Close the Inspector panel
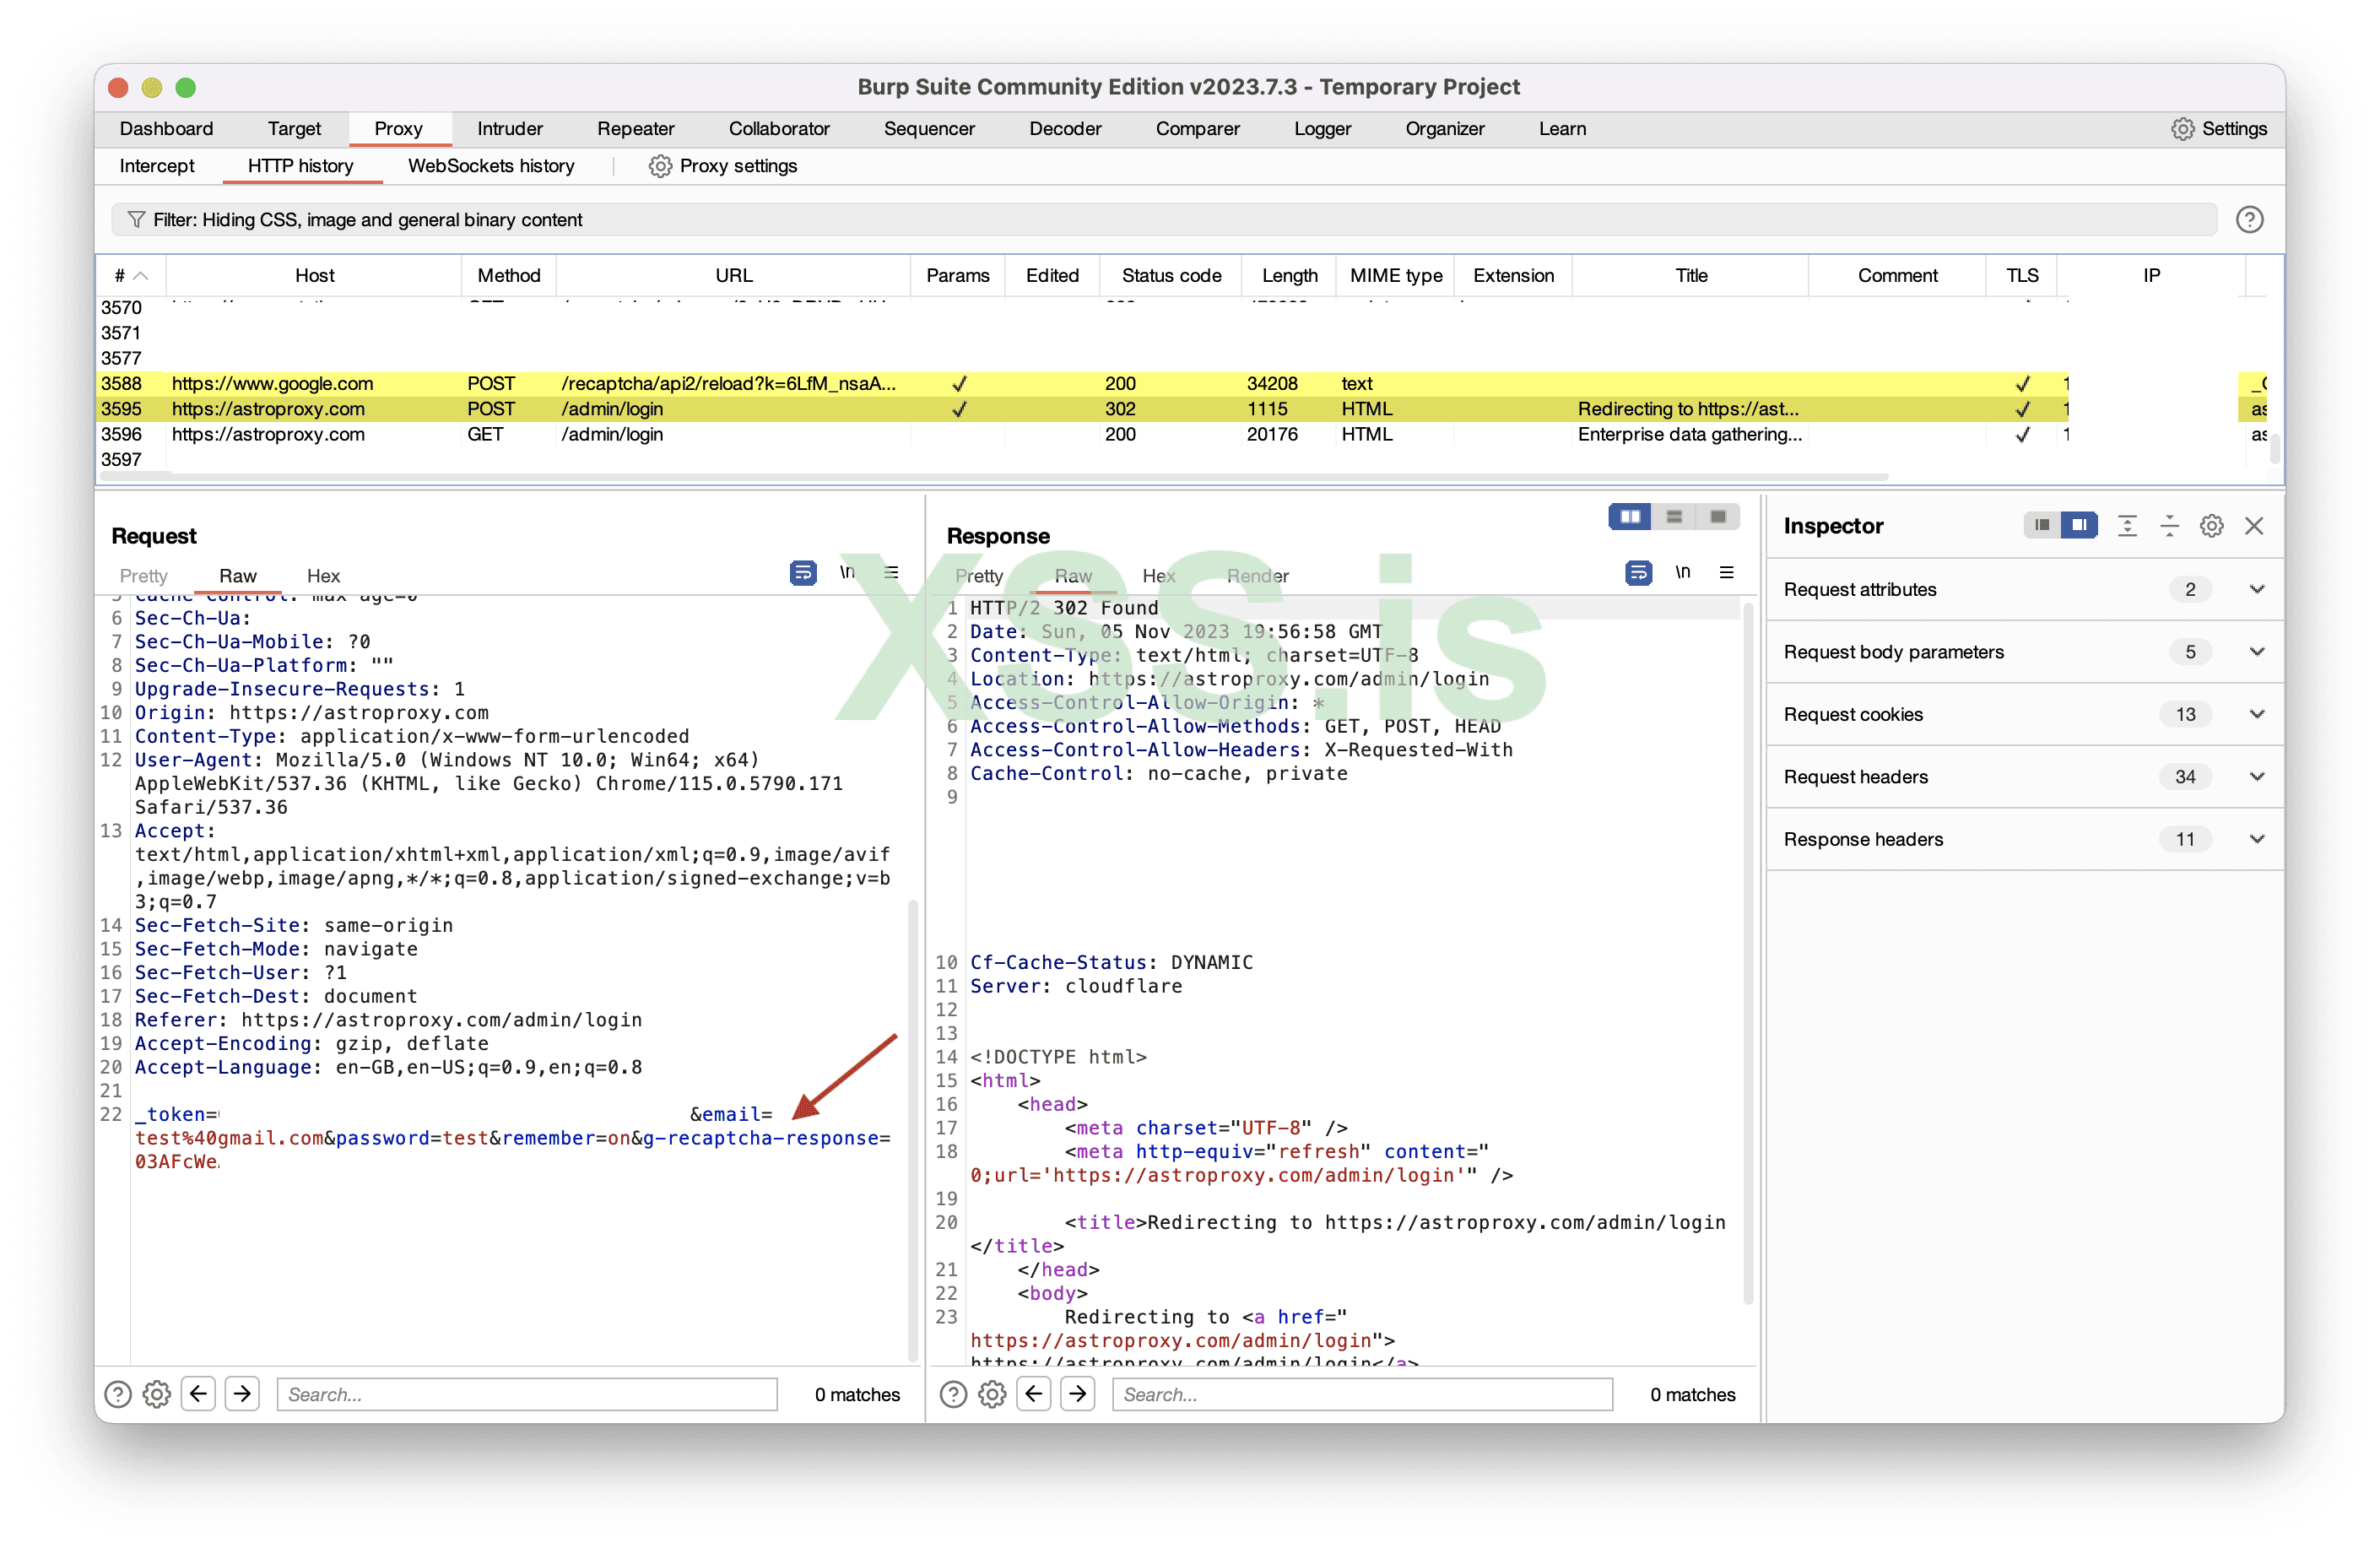This screenshot has width=2380, height=1548. point(2254,526)
